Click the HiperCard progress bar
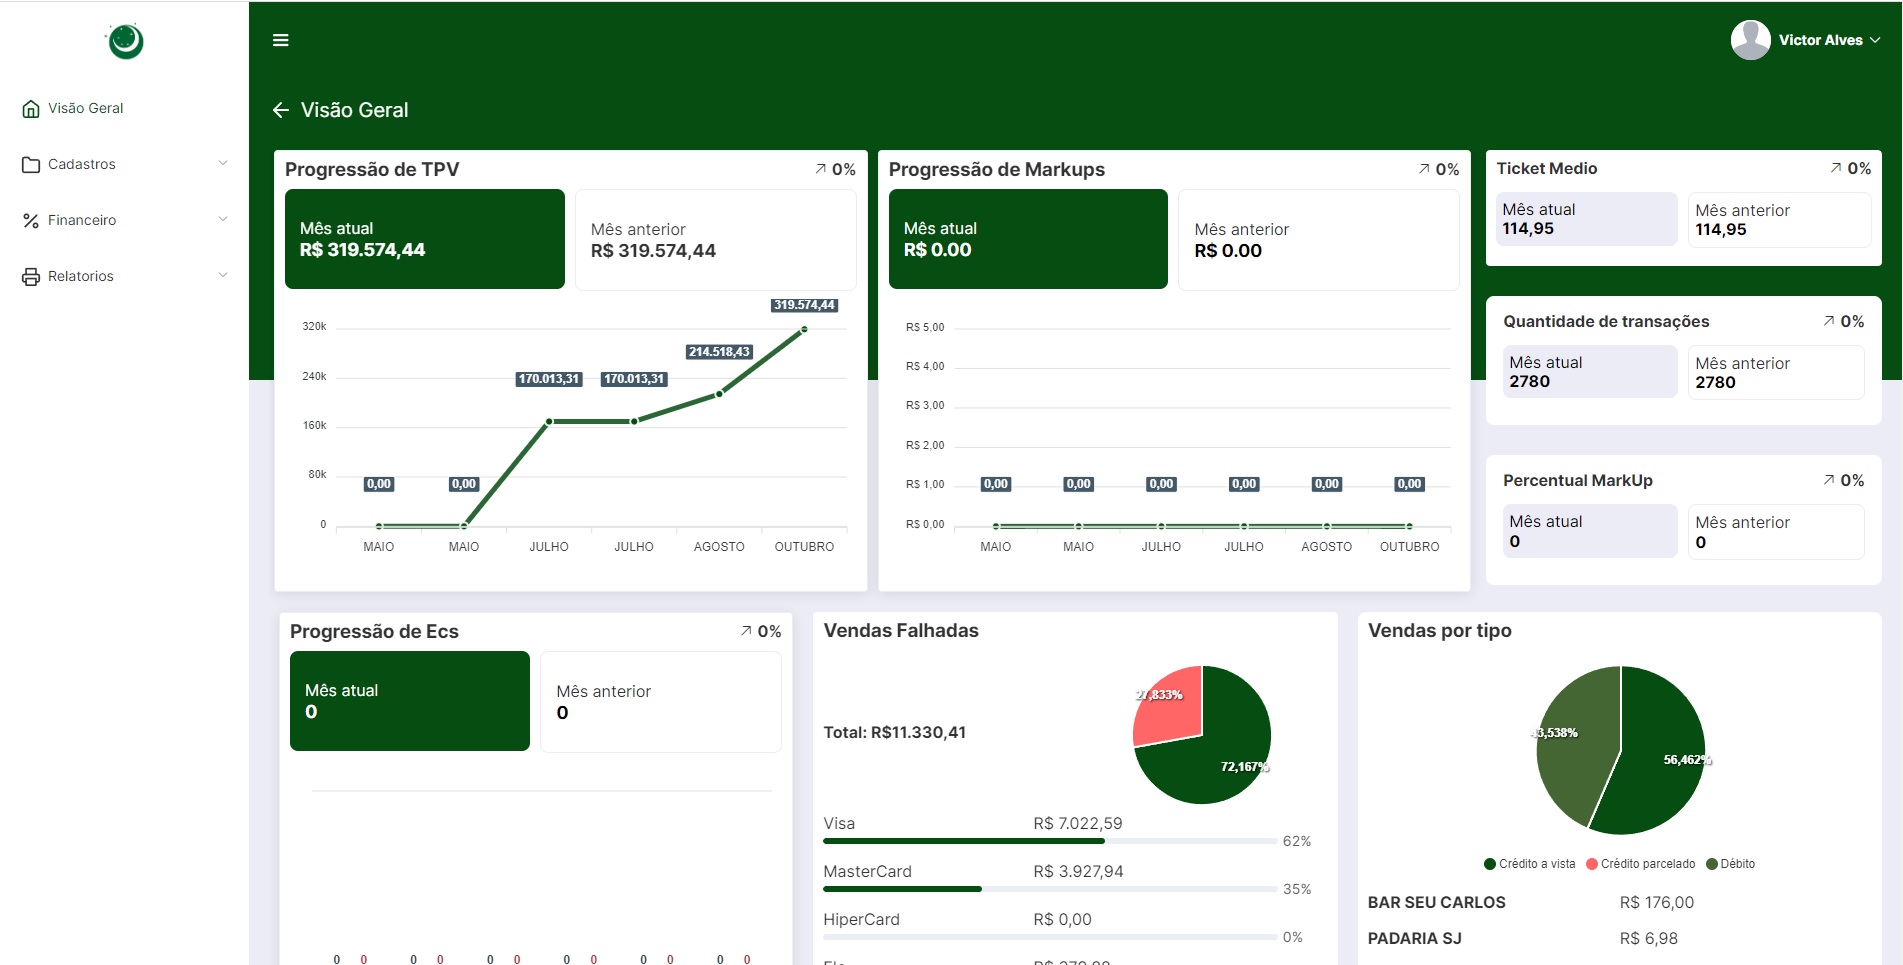The width and height of the screenshot is (1903, 965). pos(1050,937)
